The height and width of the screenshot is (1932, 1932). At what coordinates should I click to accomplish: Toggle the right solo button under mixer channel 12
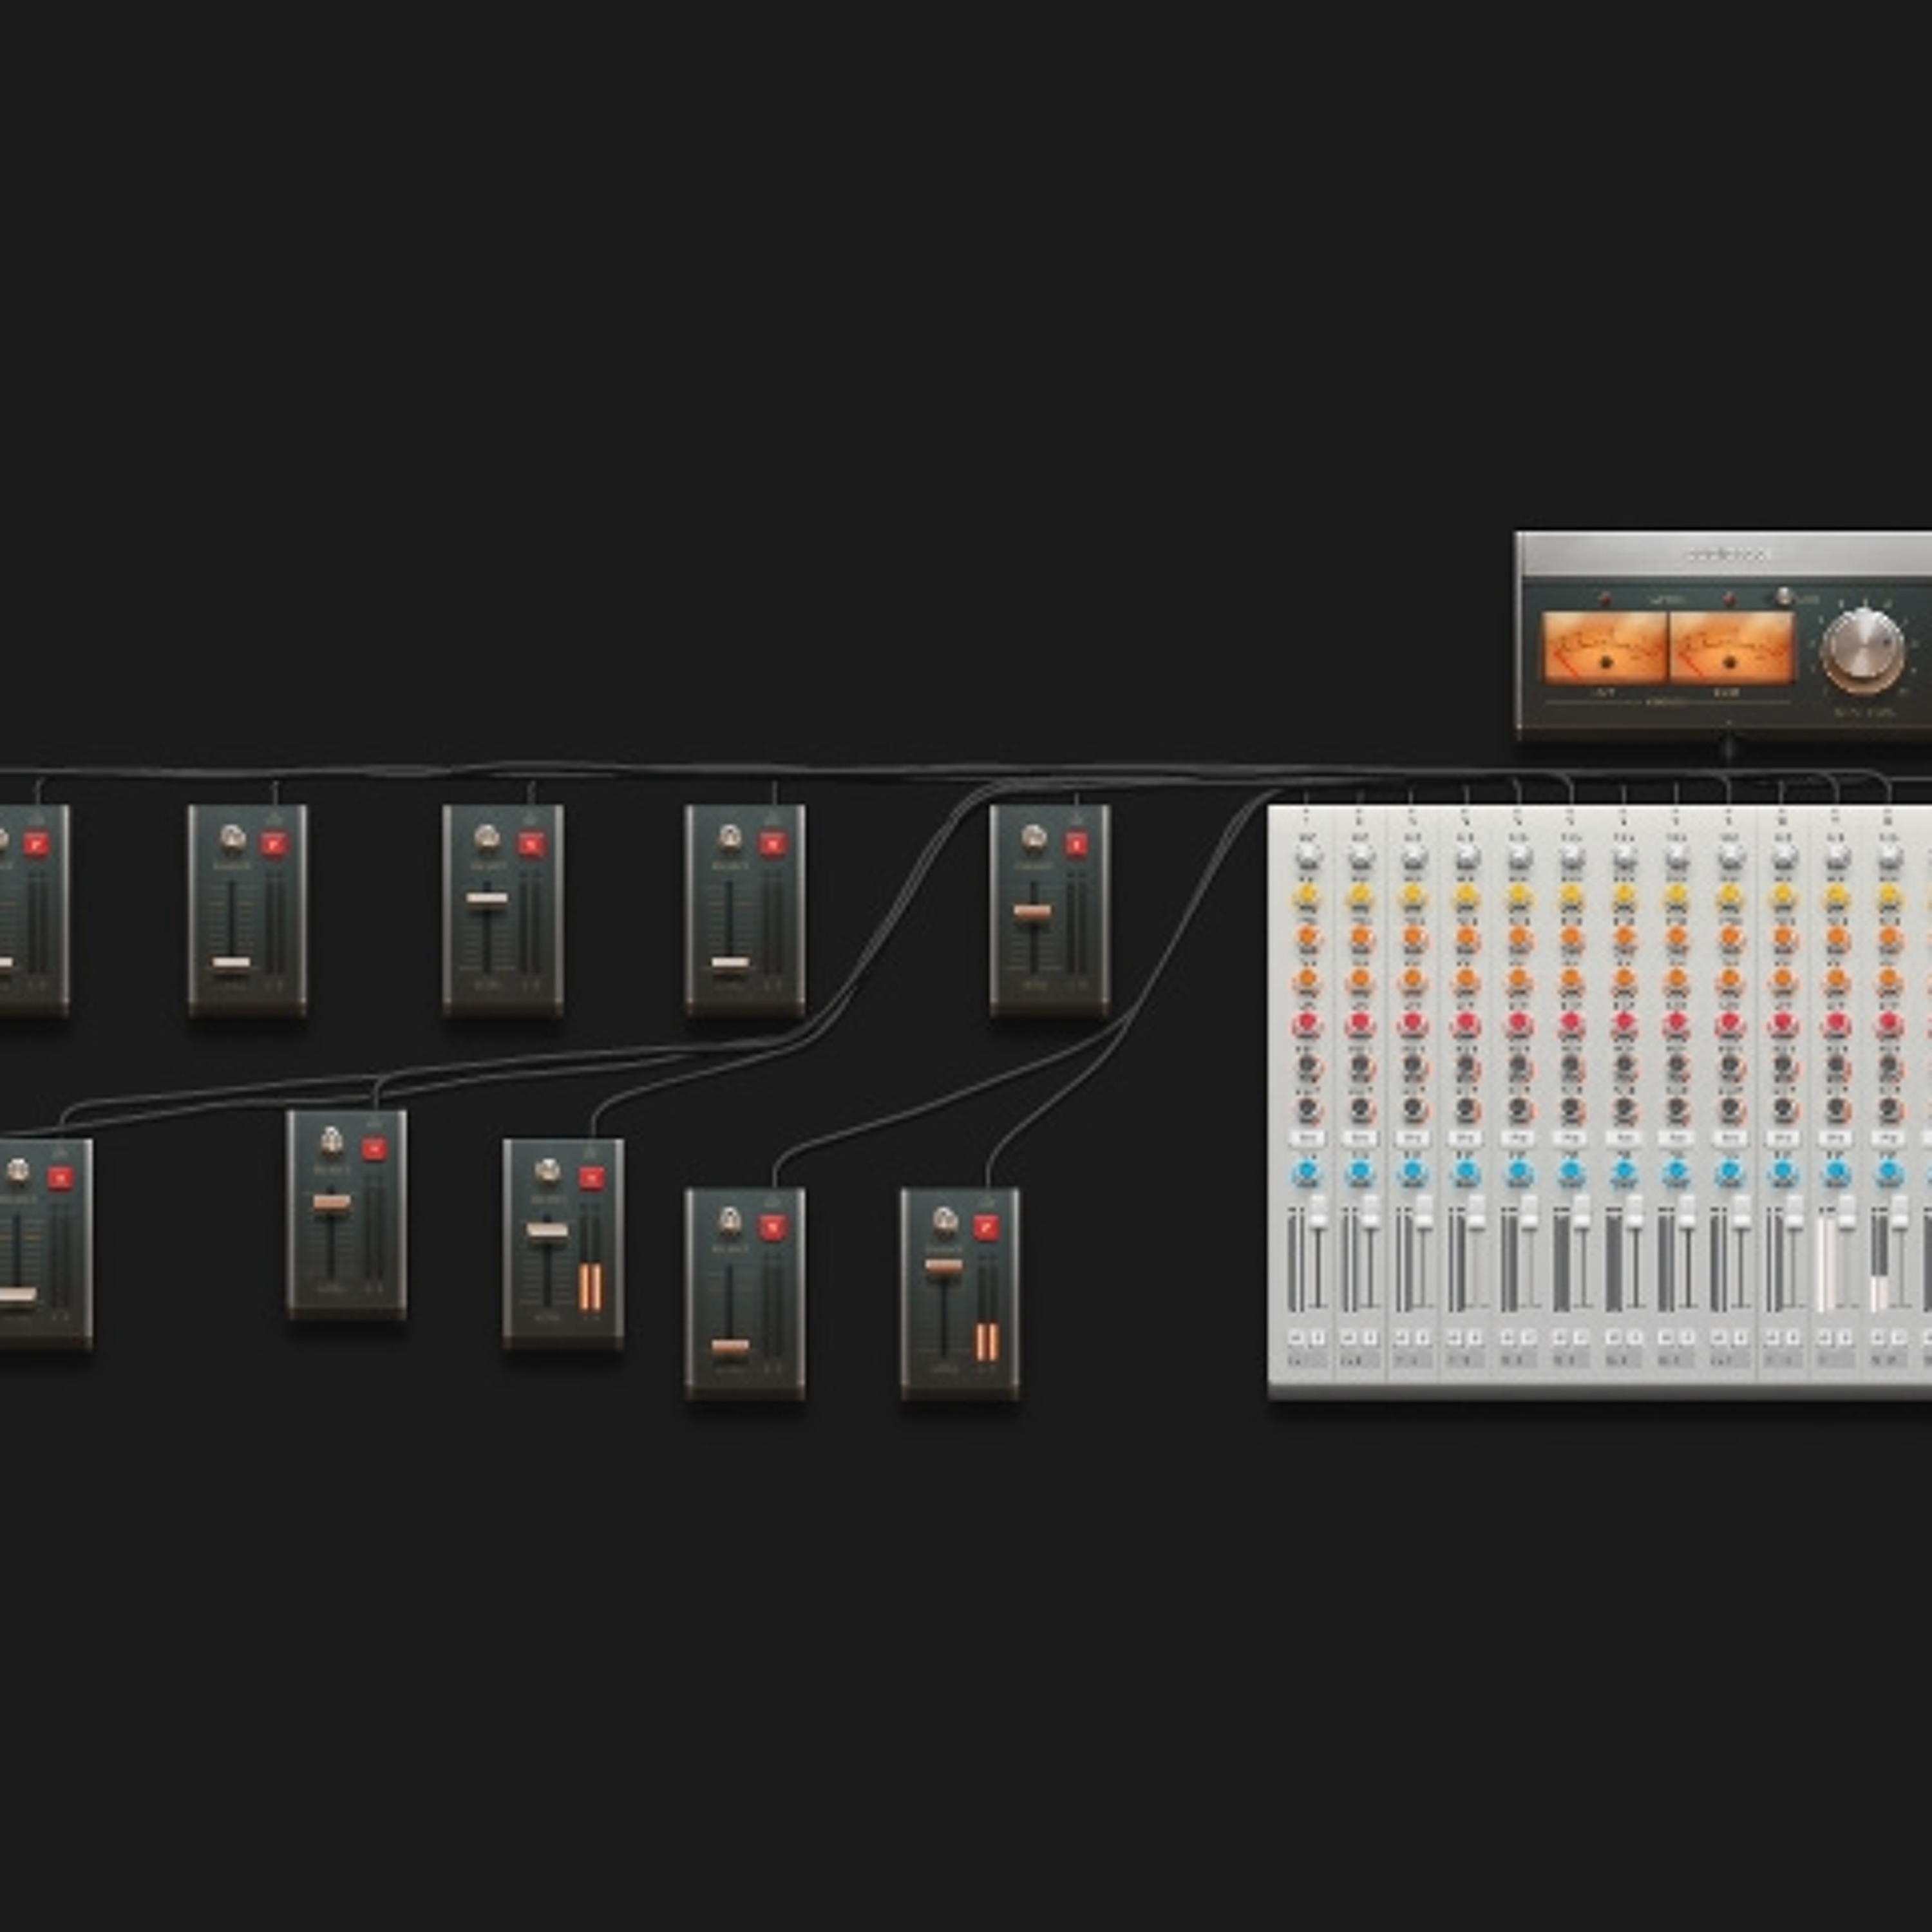[1900, 1337]
